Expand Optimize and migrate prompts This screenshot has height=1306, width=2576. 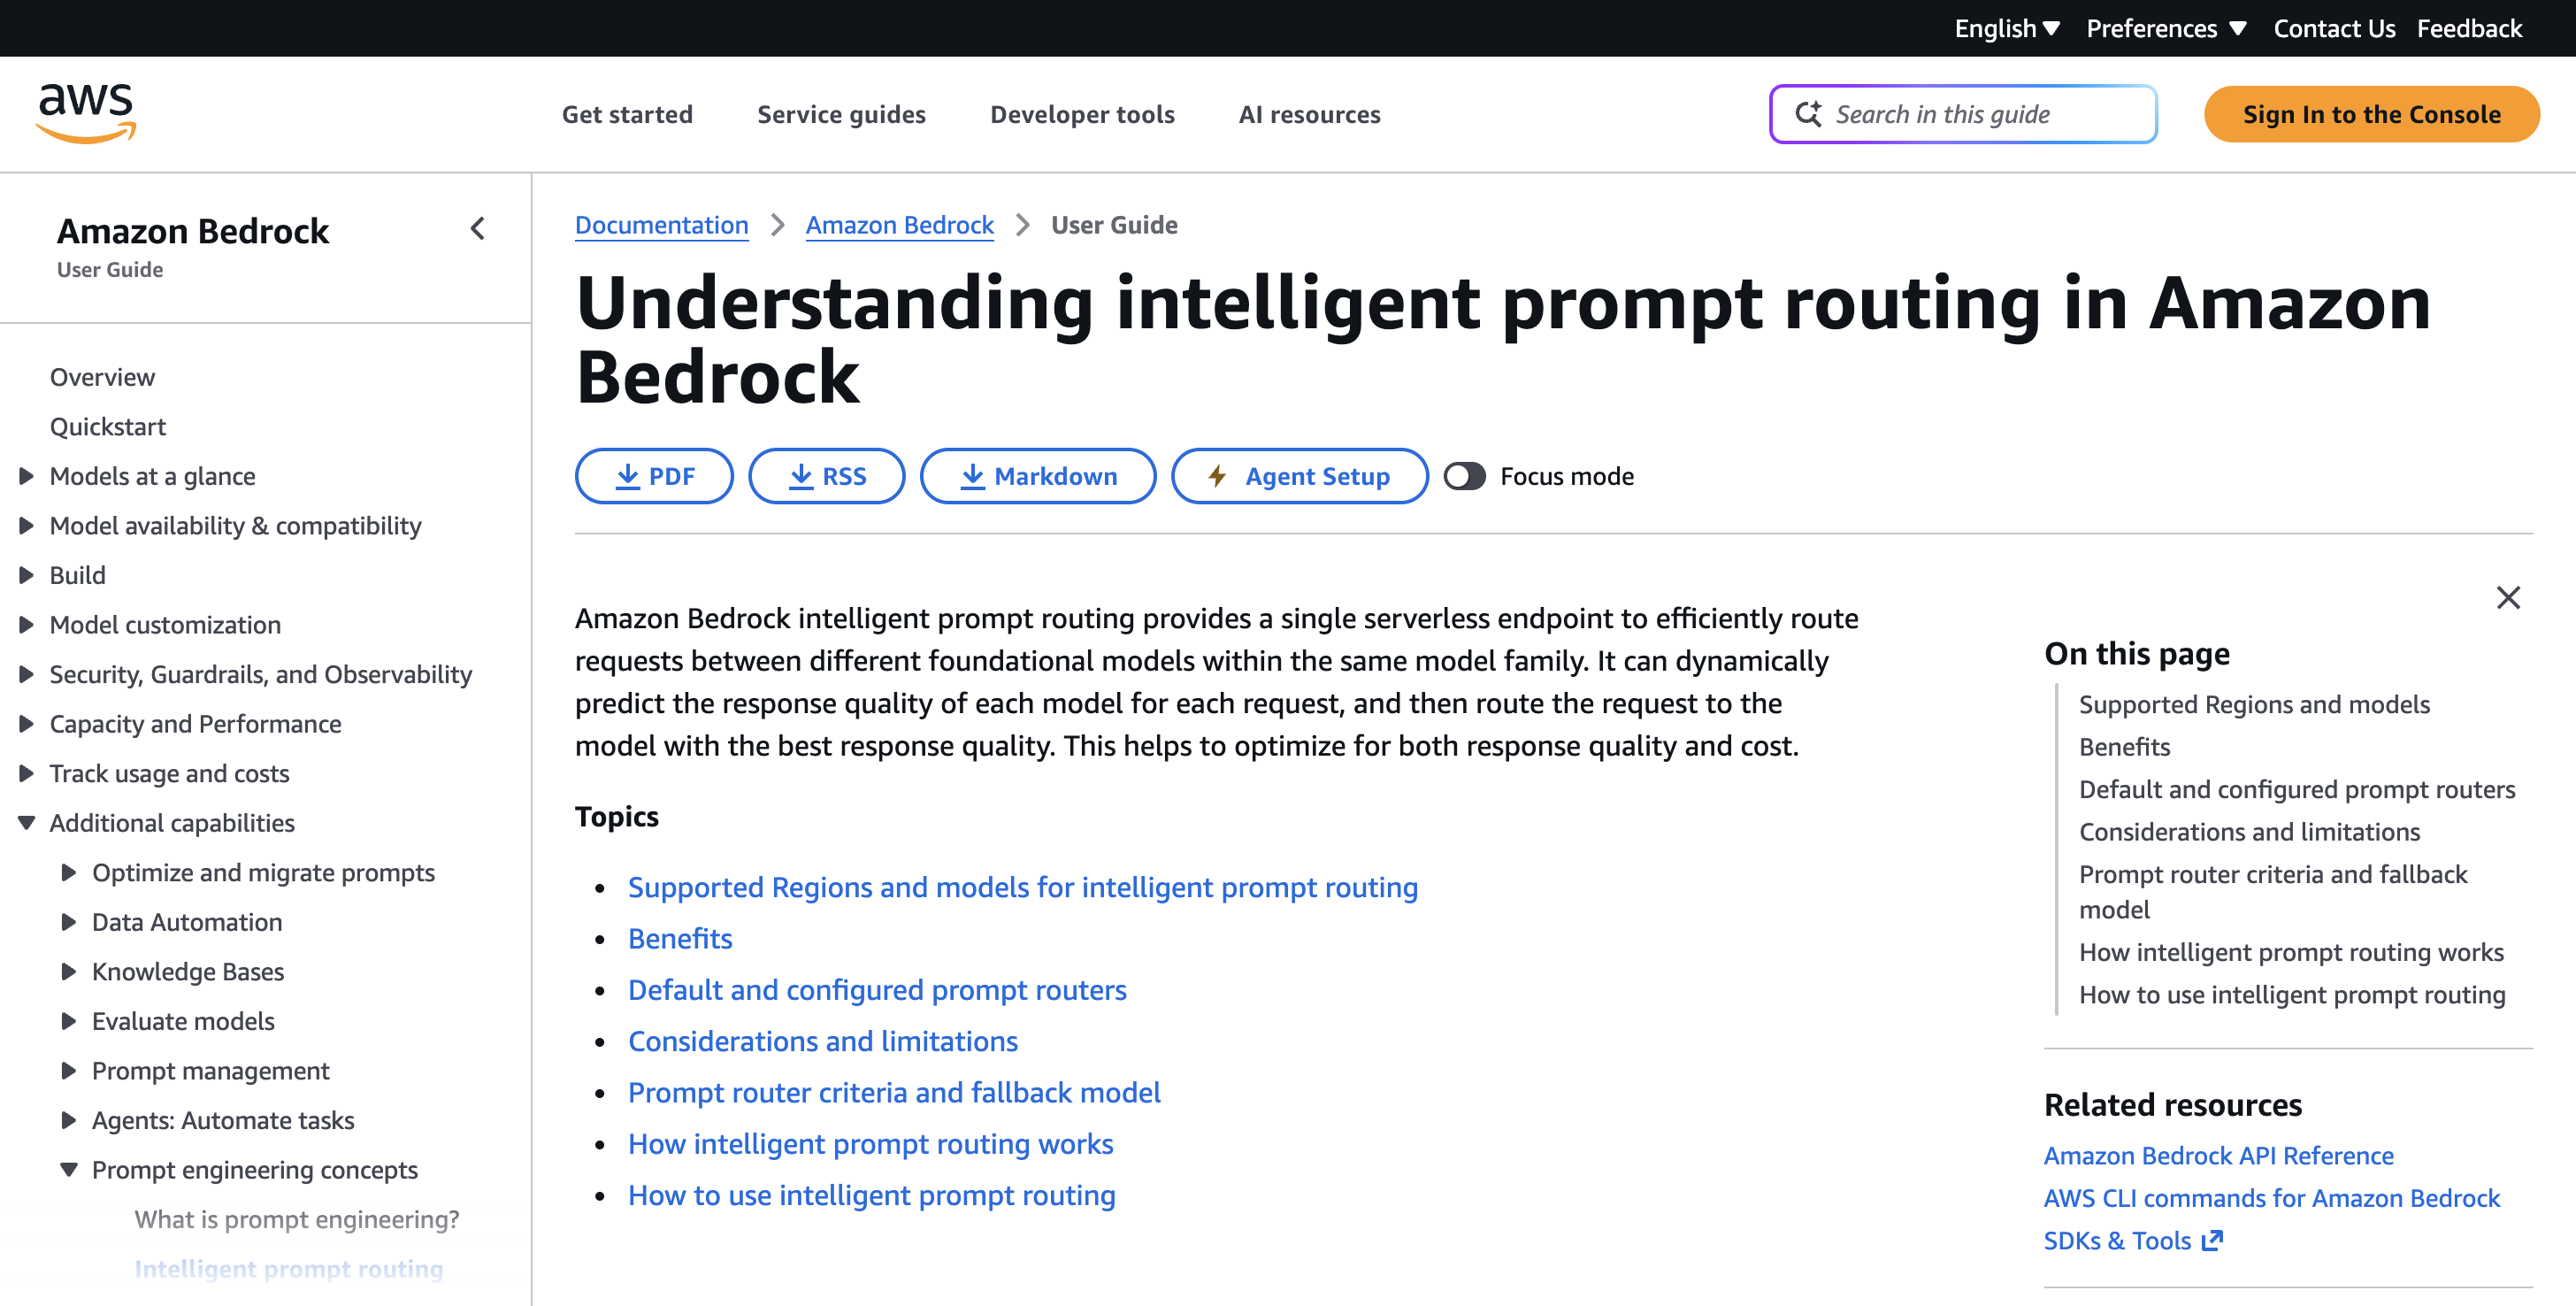pyautogui.click(x=69, y=872)
